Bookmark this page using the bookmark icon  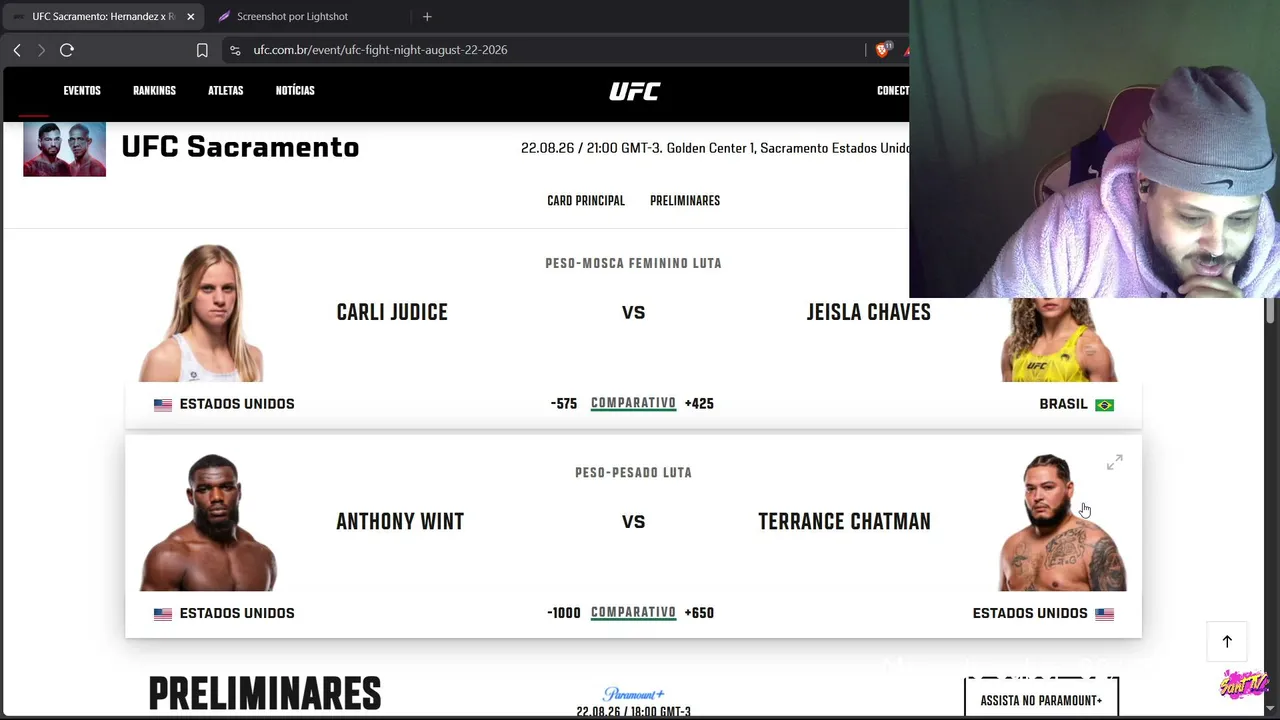click(202, 50)
